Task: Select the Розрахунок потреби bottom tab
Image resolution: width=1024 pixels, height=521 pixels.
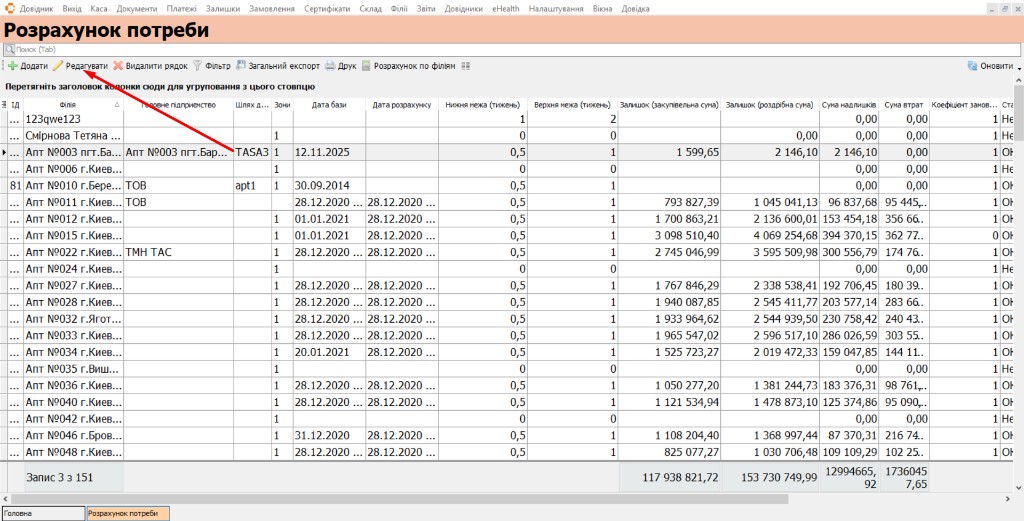Action: coord(128,514)
